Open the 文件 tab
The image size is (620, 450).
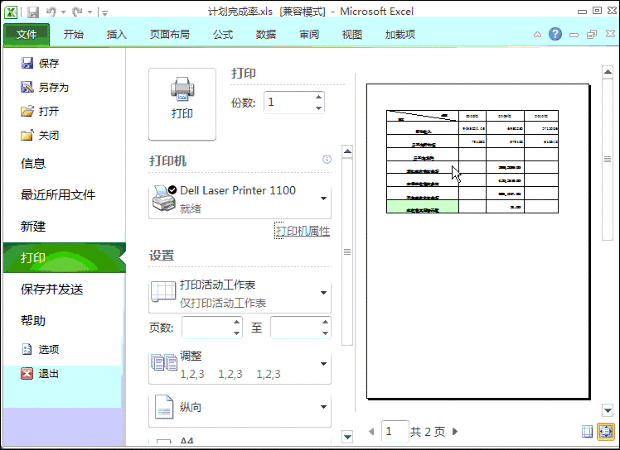(x=26, y=35)
